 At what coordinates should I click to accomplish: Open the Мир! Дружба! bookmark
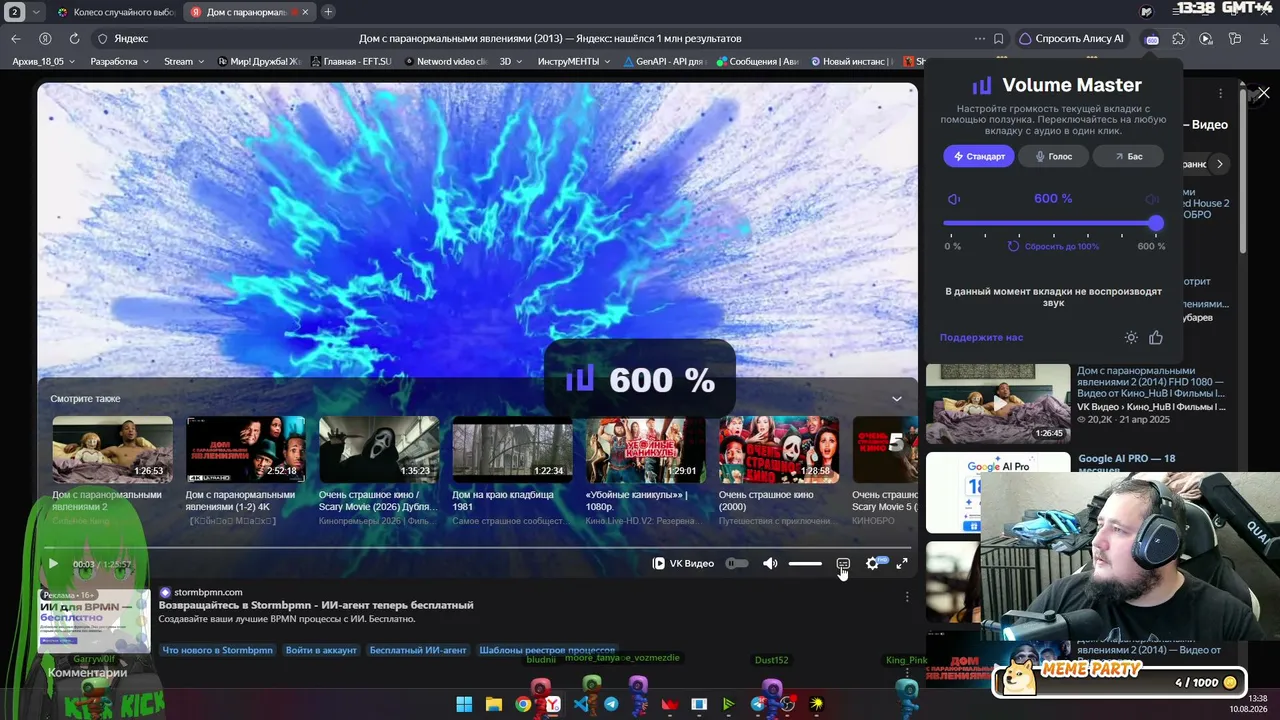coord(259,61)
